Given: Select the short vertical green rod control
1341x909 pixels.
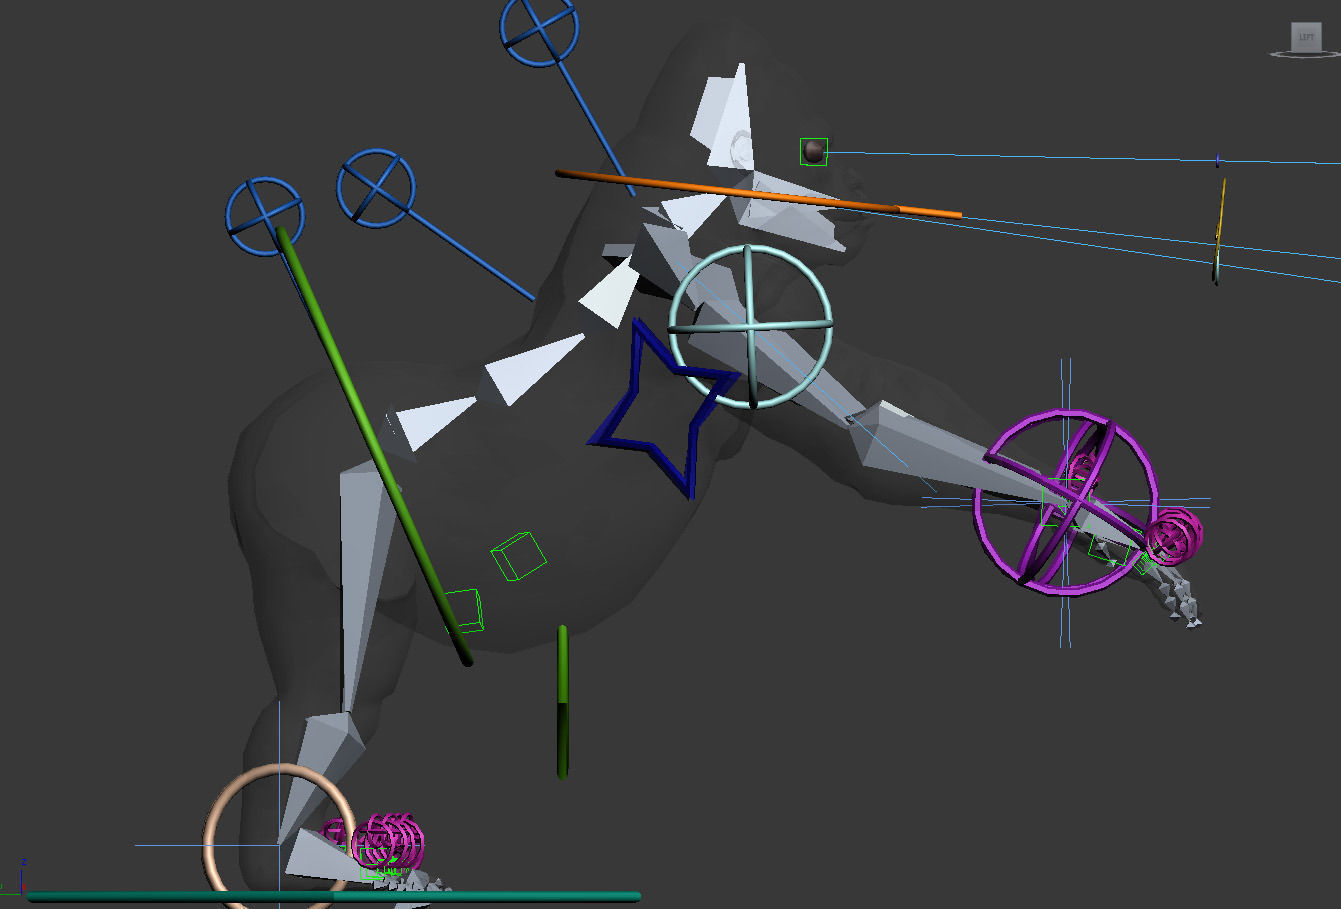Looking at the screenshot, I should (563, 700).
